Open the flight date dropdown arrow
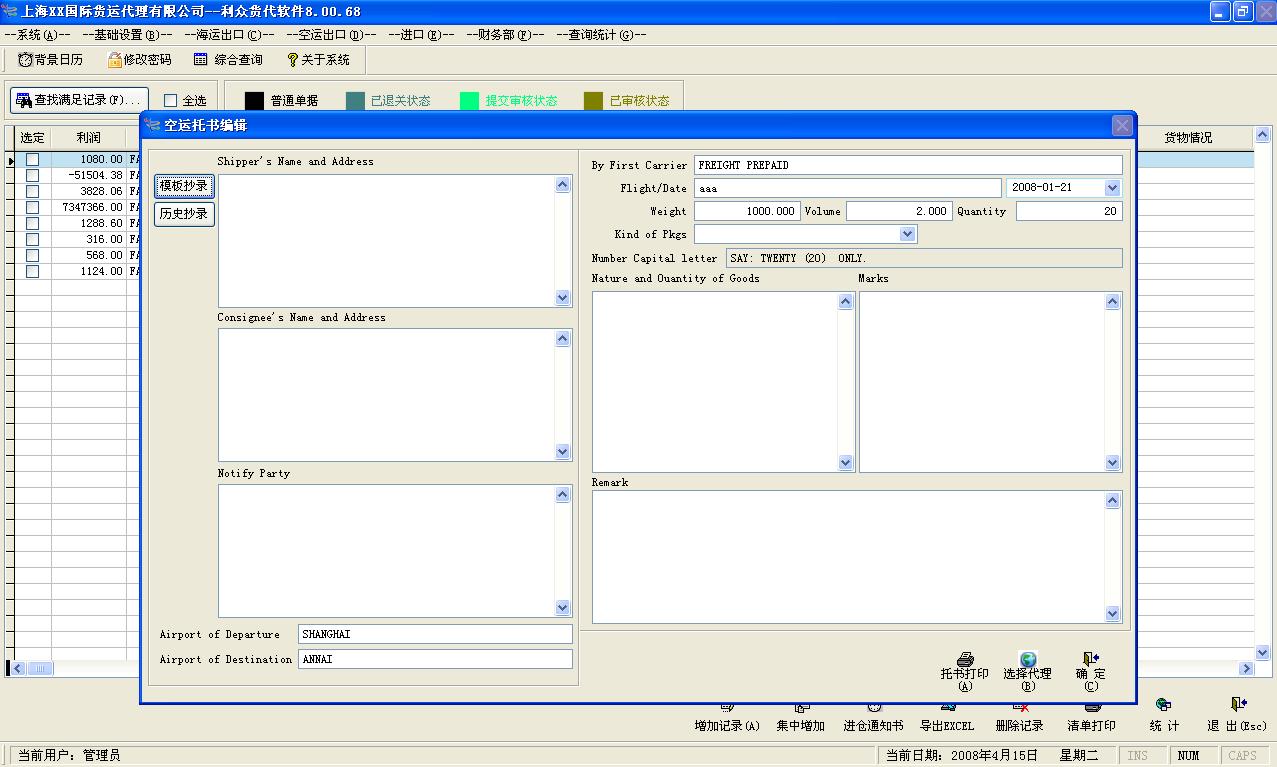This screenshot has height=767, width=1277. pyautogui.click(x=1112, y=188)
